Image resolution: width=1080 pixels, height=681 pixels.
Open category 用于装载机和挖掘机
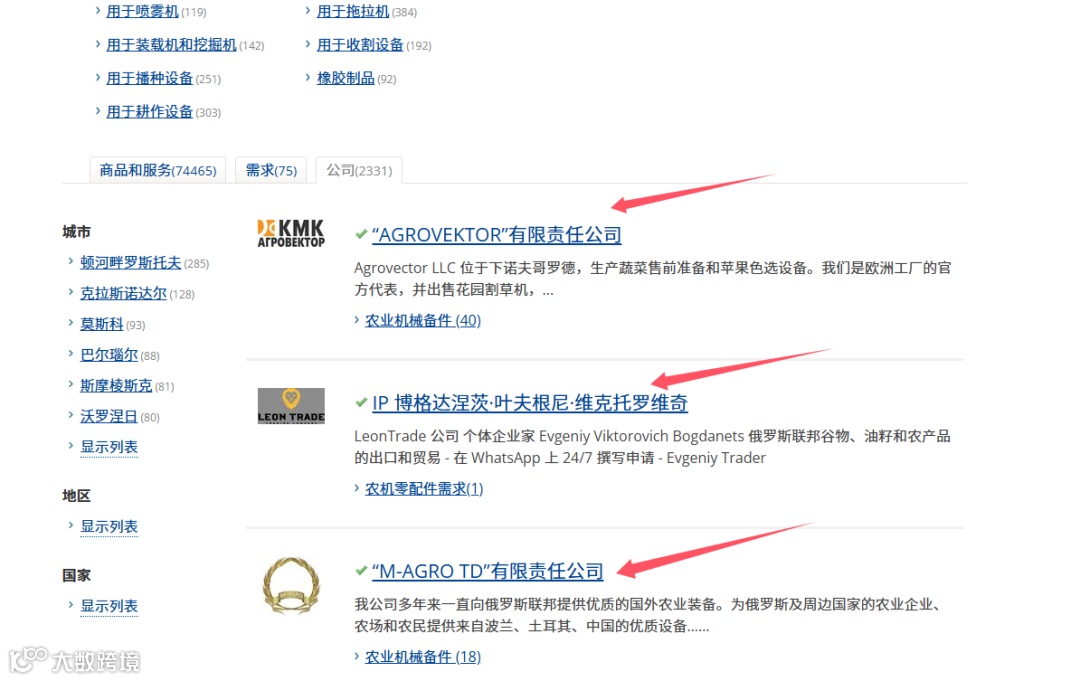point(172,45)
